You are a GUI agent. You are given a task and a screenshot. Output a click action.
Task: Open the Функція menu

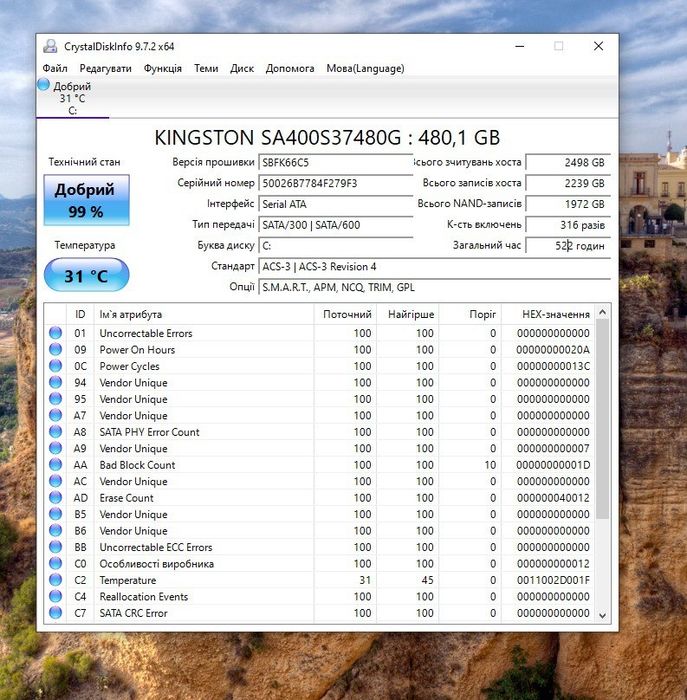pos(162,68)
